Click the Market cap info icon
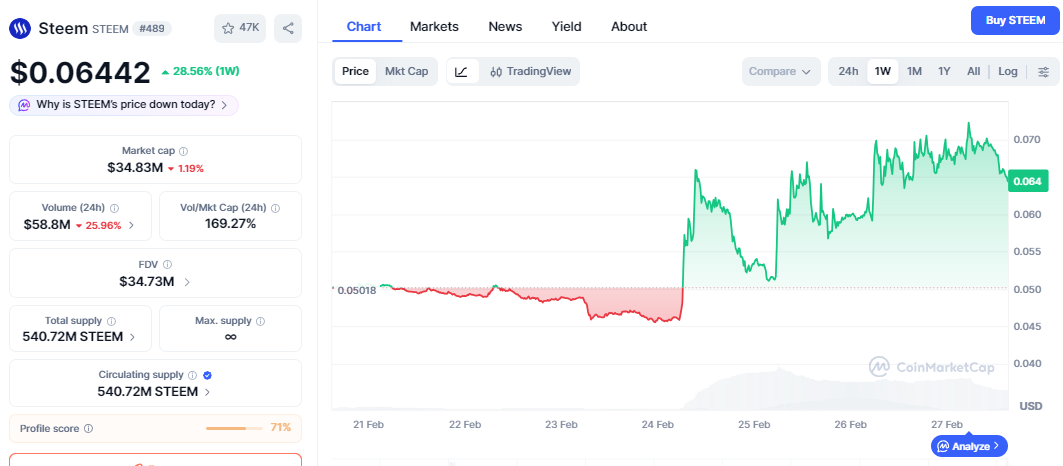This screenshot has height=466, width=1063. 183,151
